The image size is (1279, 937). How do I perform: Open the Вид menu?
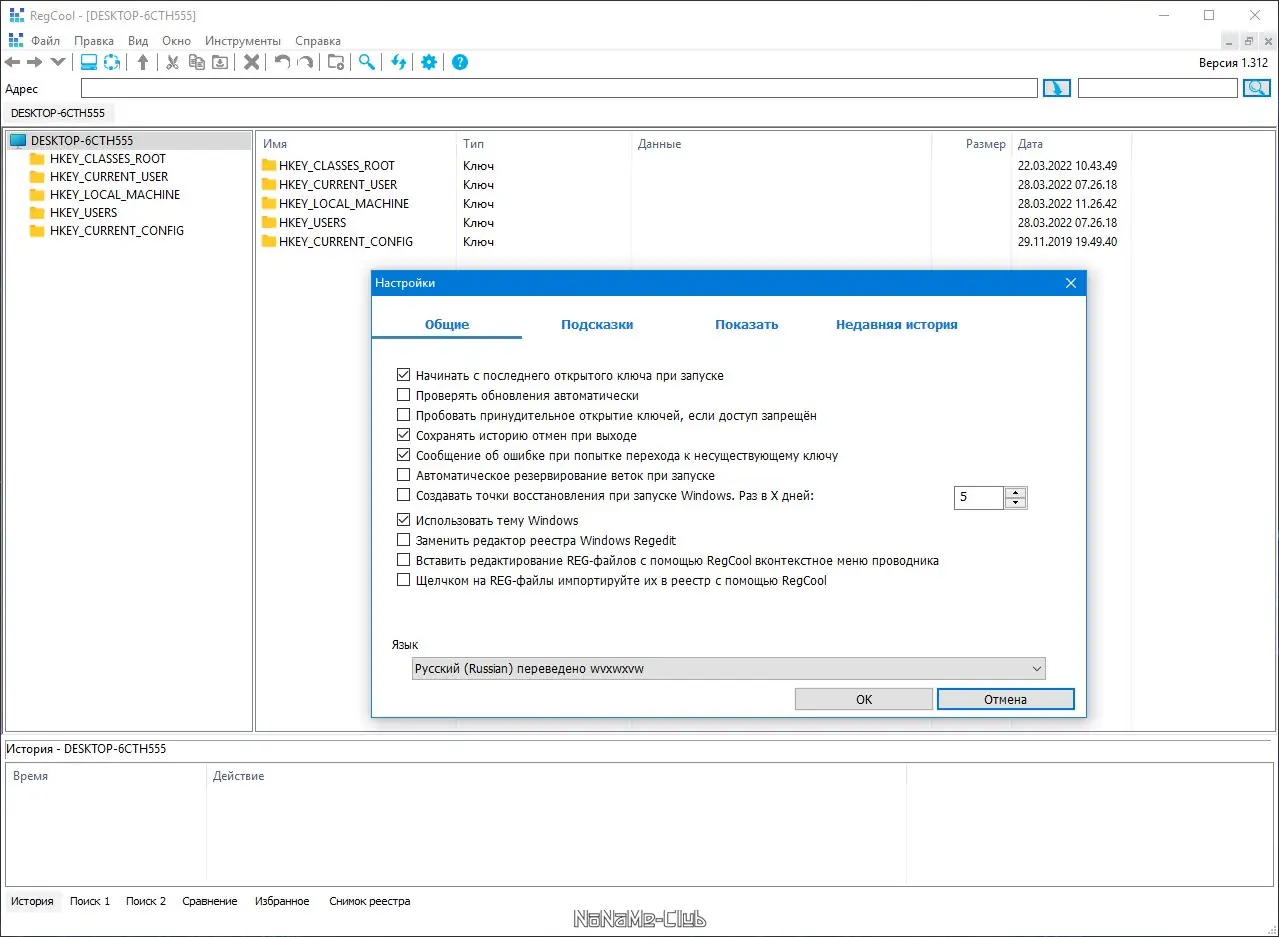(x=138, y=41)
